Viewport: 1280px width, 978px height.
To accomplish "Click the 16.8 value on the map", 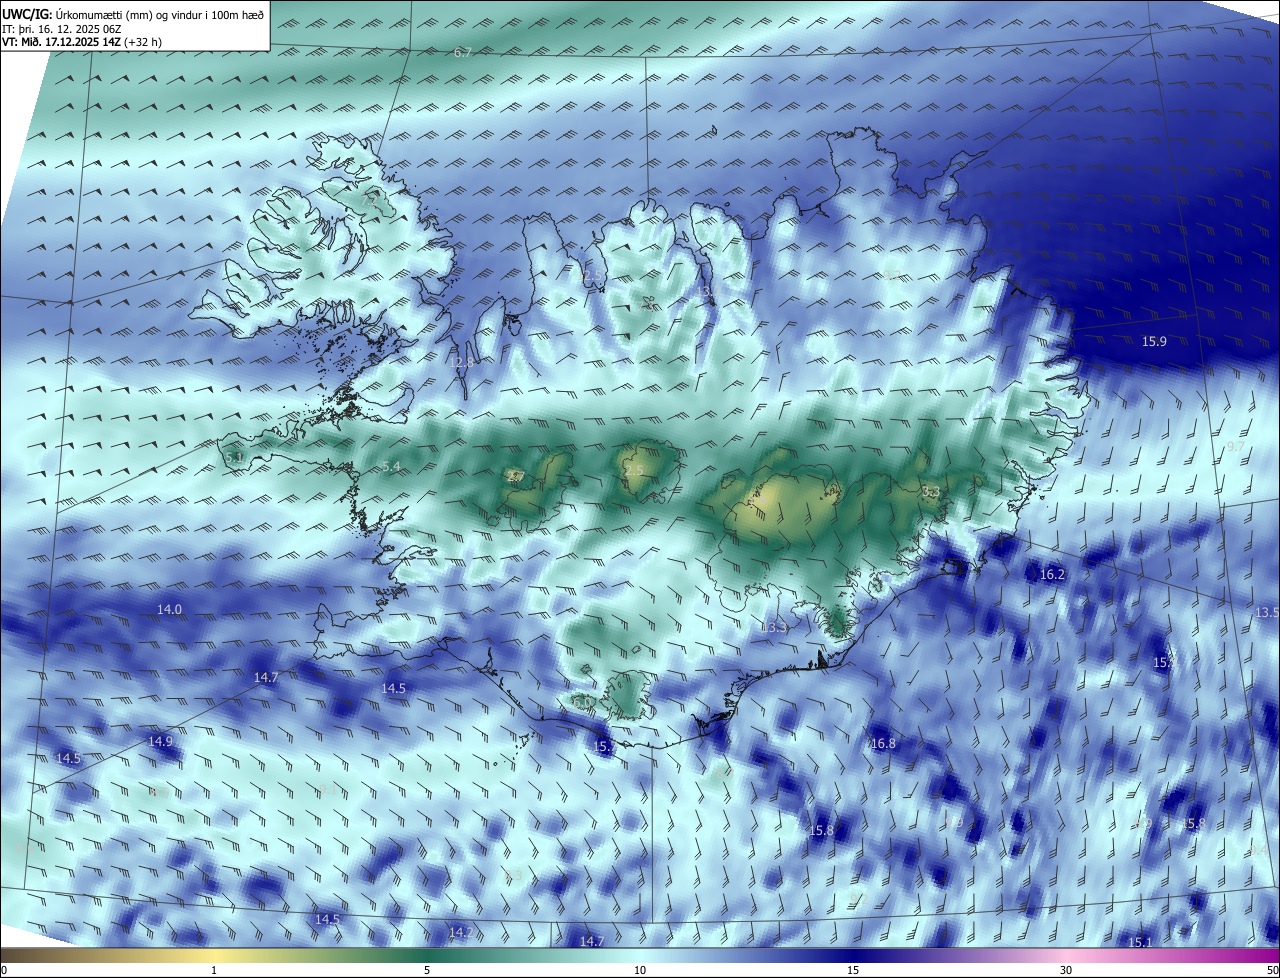I will click(x=883, y=744).
